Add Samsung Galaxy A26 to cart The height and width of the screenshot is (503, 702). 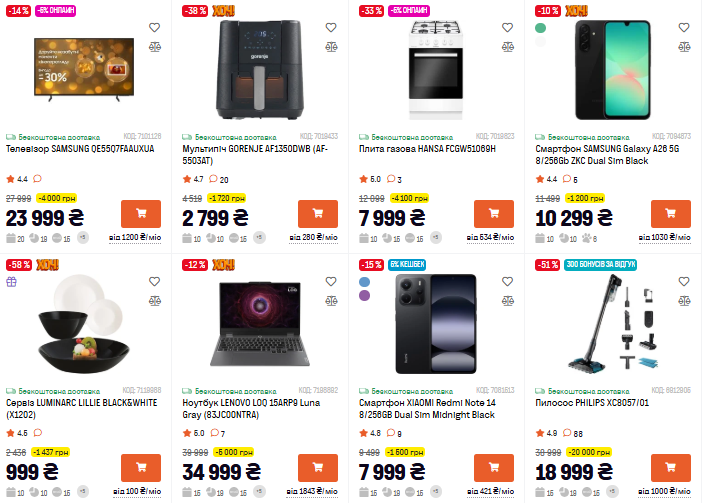(x=670, y=214)
